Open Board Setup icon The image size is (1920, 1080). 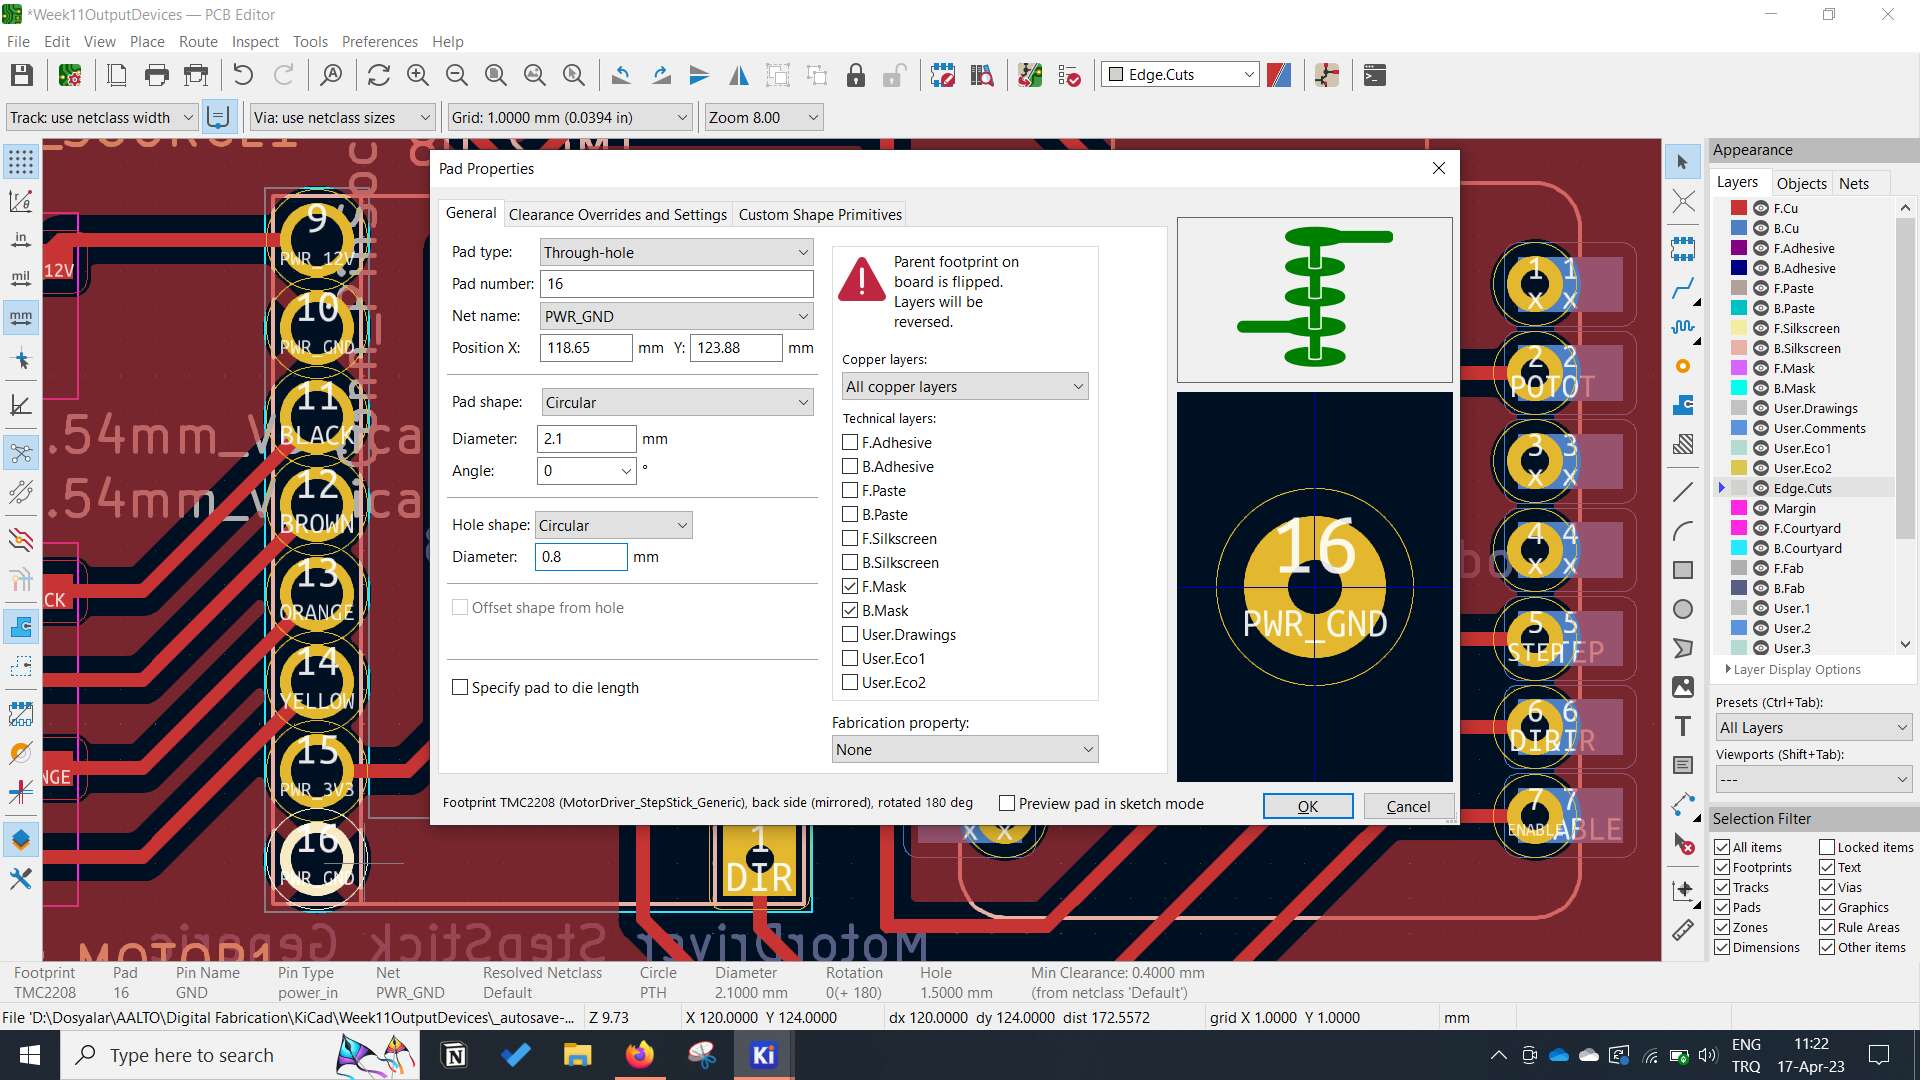[x=70, y=75]
